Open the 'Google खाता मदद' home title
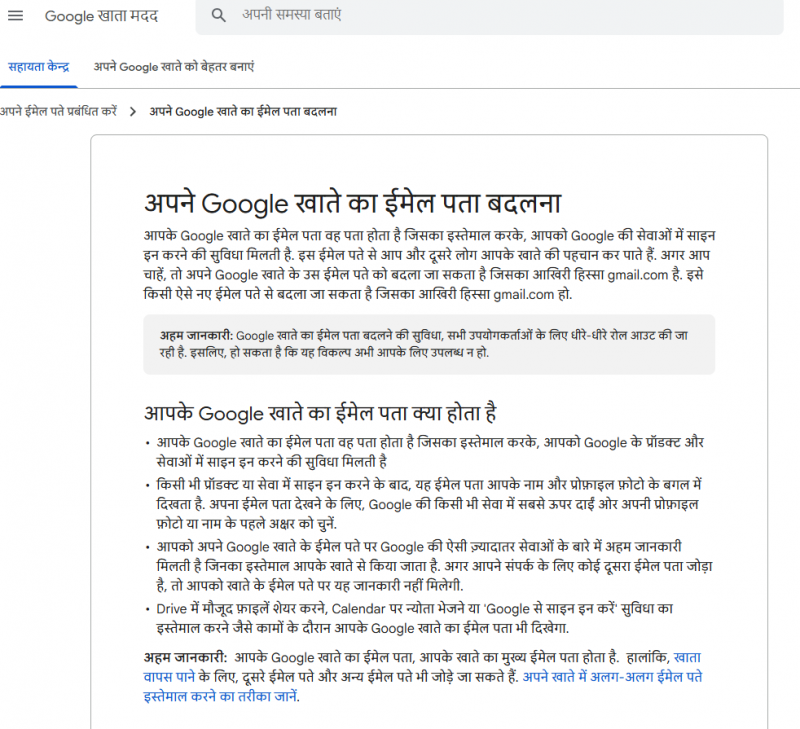800x729 pixels. click(x=101, y=16)
